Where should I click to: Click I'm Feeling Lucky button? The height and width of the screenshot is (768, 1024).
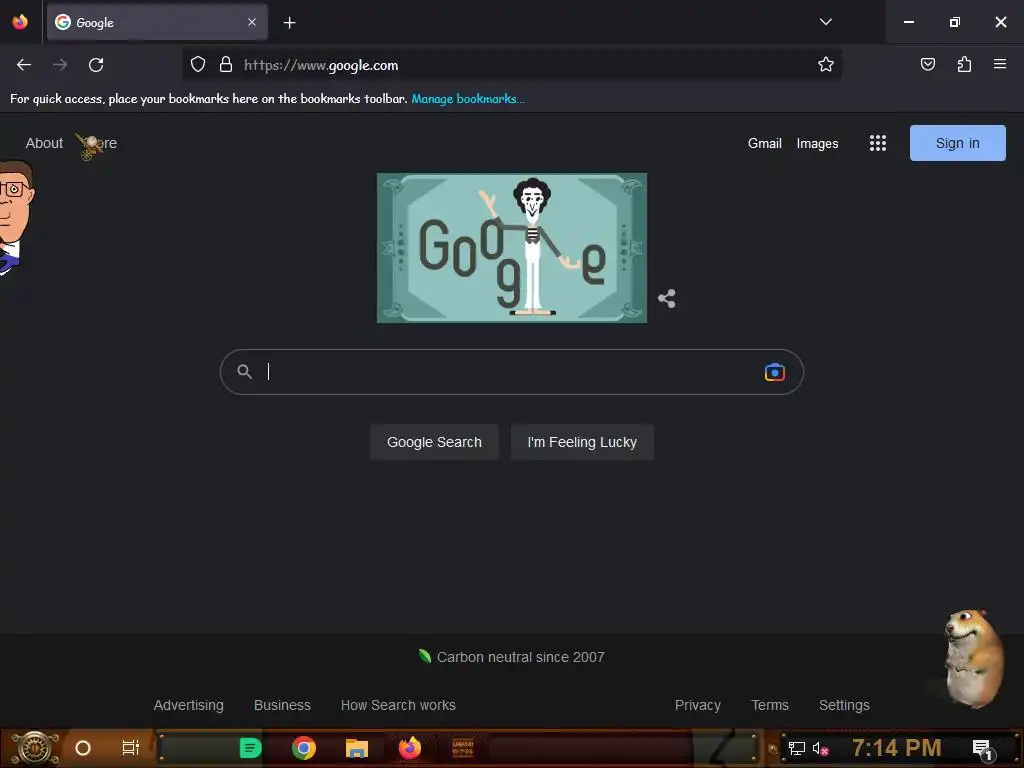point(582,442)
